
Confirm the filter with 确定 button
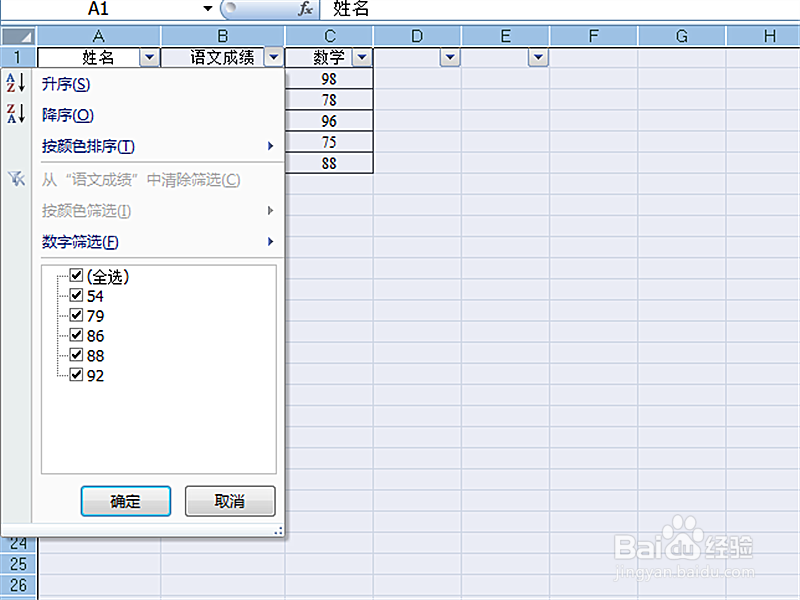126,501
